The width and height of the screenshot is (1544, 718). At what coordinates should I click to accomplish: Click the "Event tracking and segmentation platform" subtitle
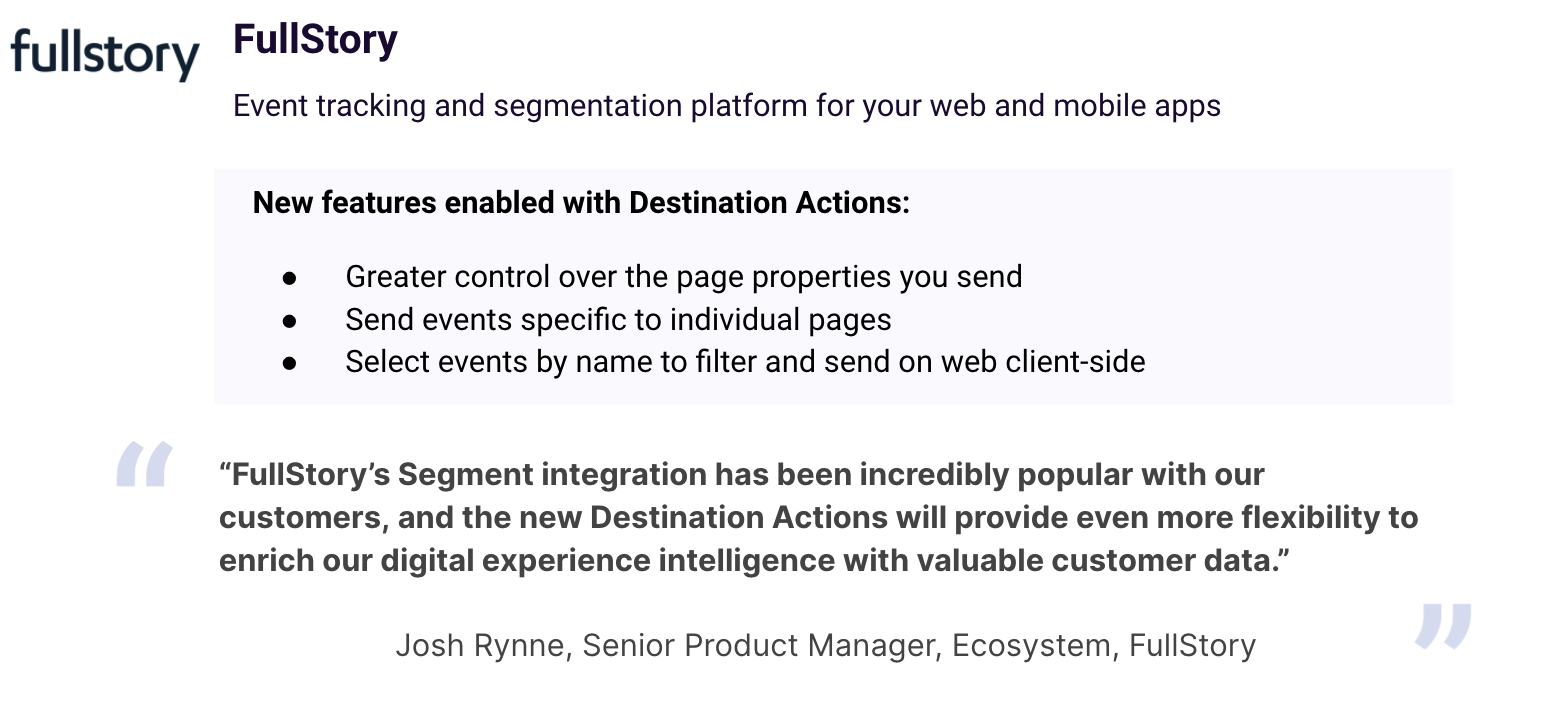tap(726, 105)
